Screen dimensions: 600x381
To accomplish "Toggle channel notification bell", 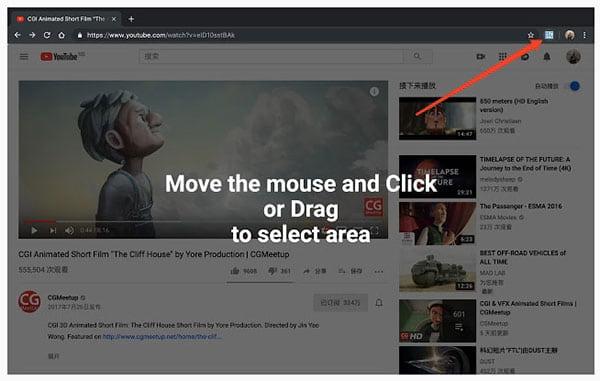I will point(379,303).
